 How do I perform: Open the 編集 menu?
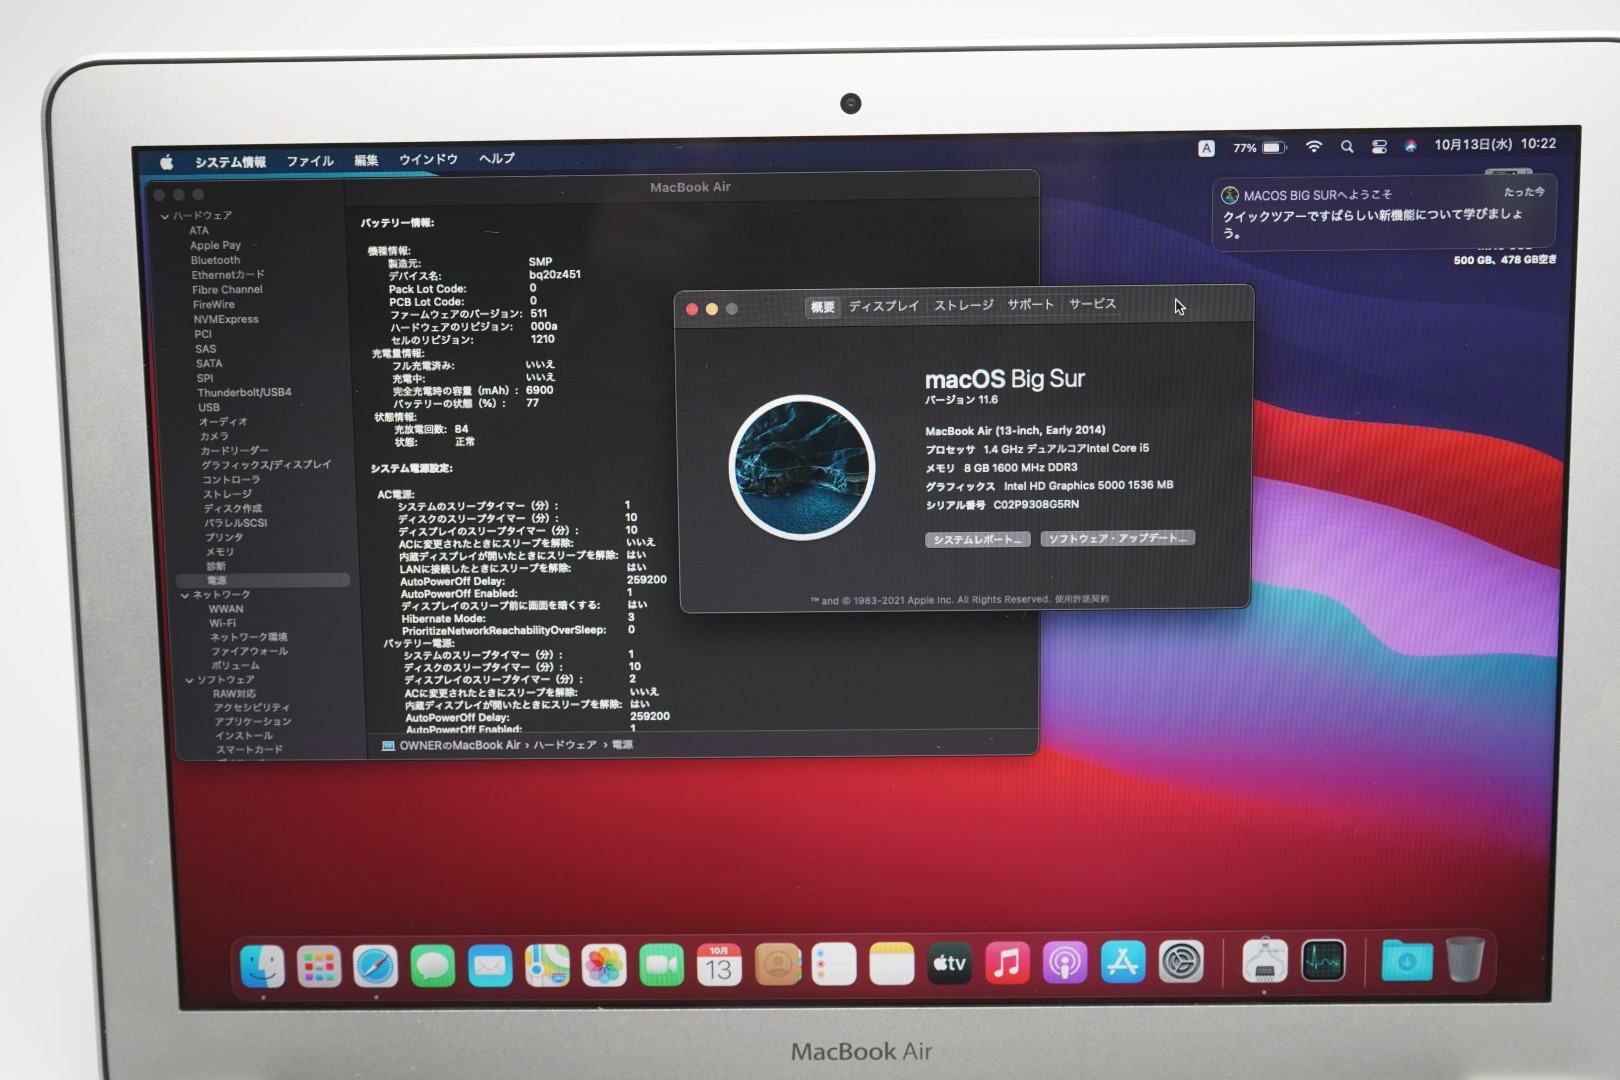(366, 160)
